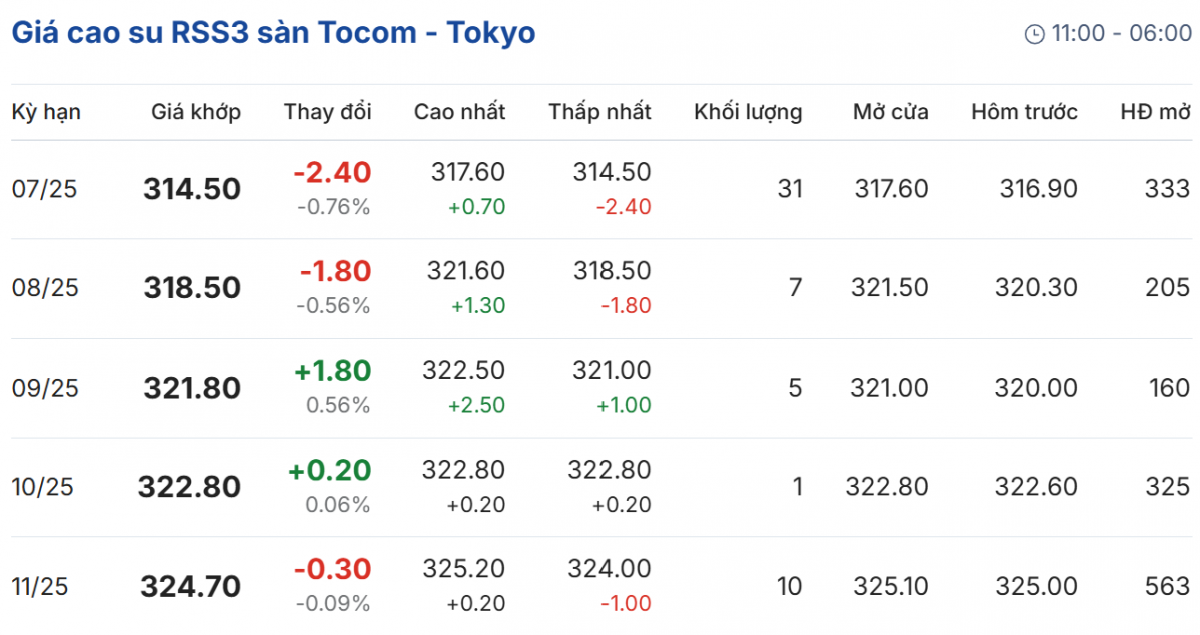The image size is (1200, 635).
Task: Select the 08/25 contract term
Action: (44, 288)
